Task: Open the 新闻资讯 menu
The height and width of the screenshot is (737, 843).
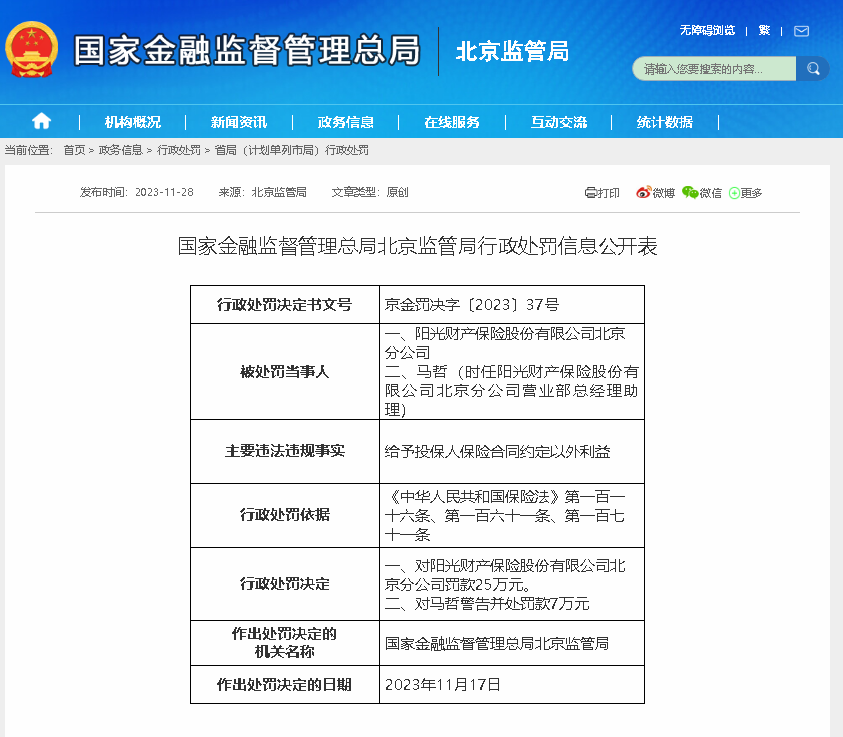Action: [239, 122]
